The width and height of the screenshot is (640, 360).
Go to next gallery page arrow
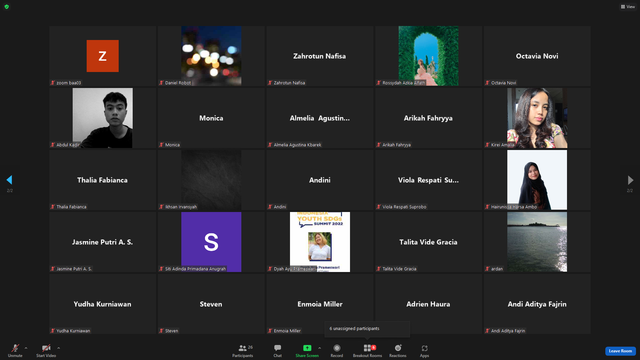pyautogui.click(x=630, y=180)
